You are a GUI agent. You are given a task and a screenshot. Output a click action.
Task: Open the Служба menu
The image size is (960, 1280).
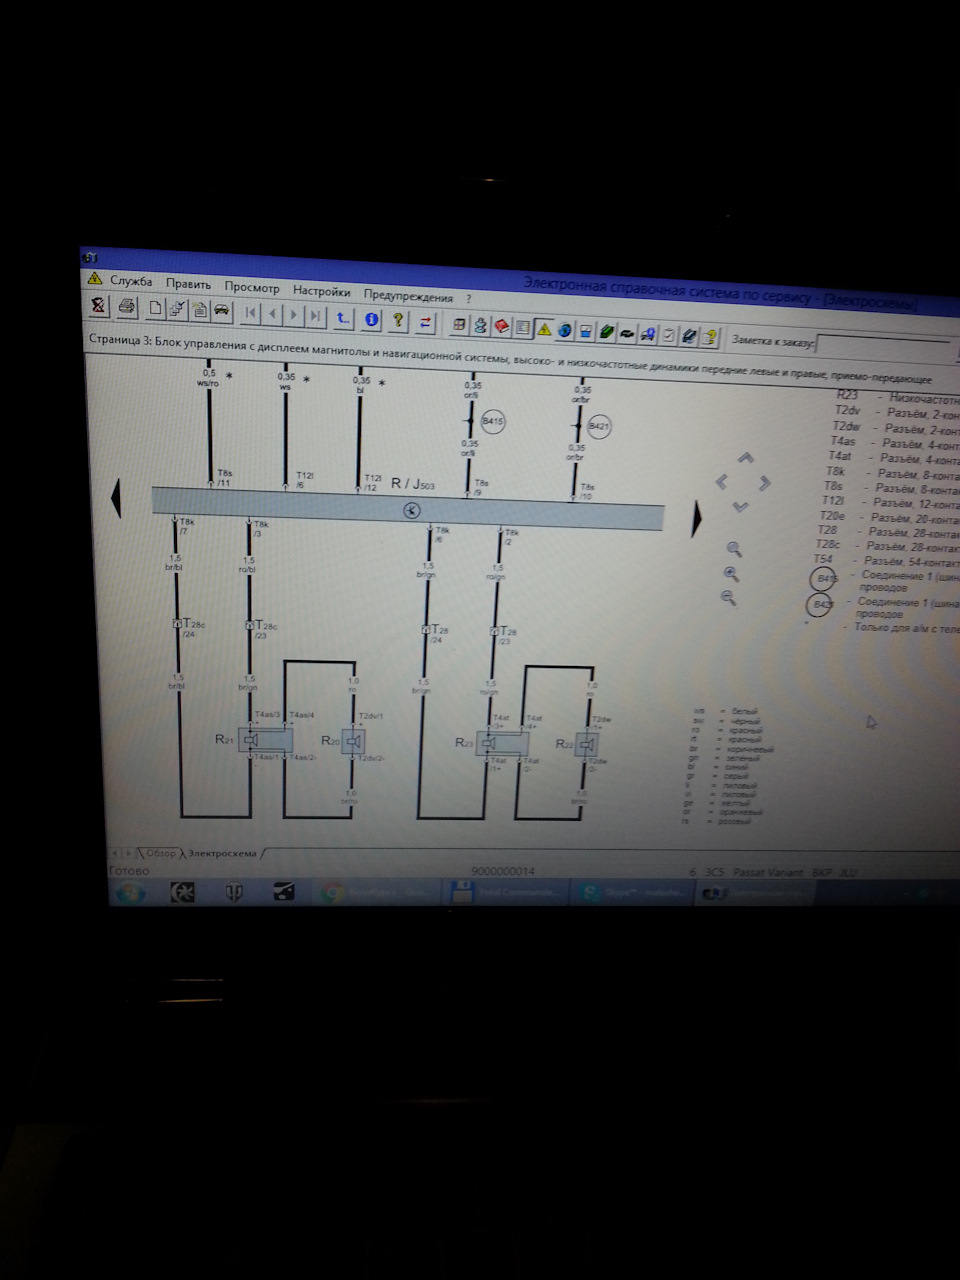(131, 282)
